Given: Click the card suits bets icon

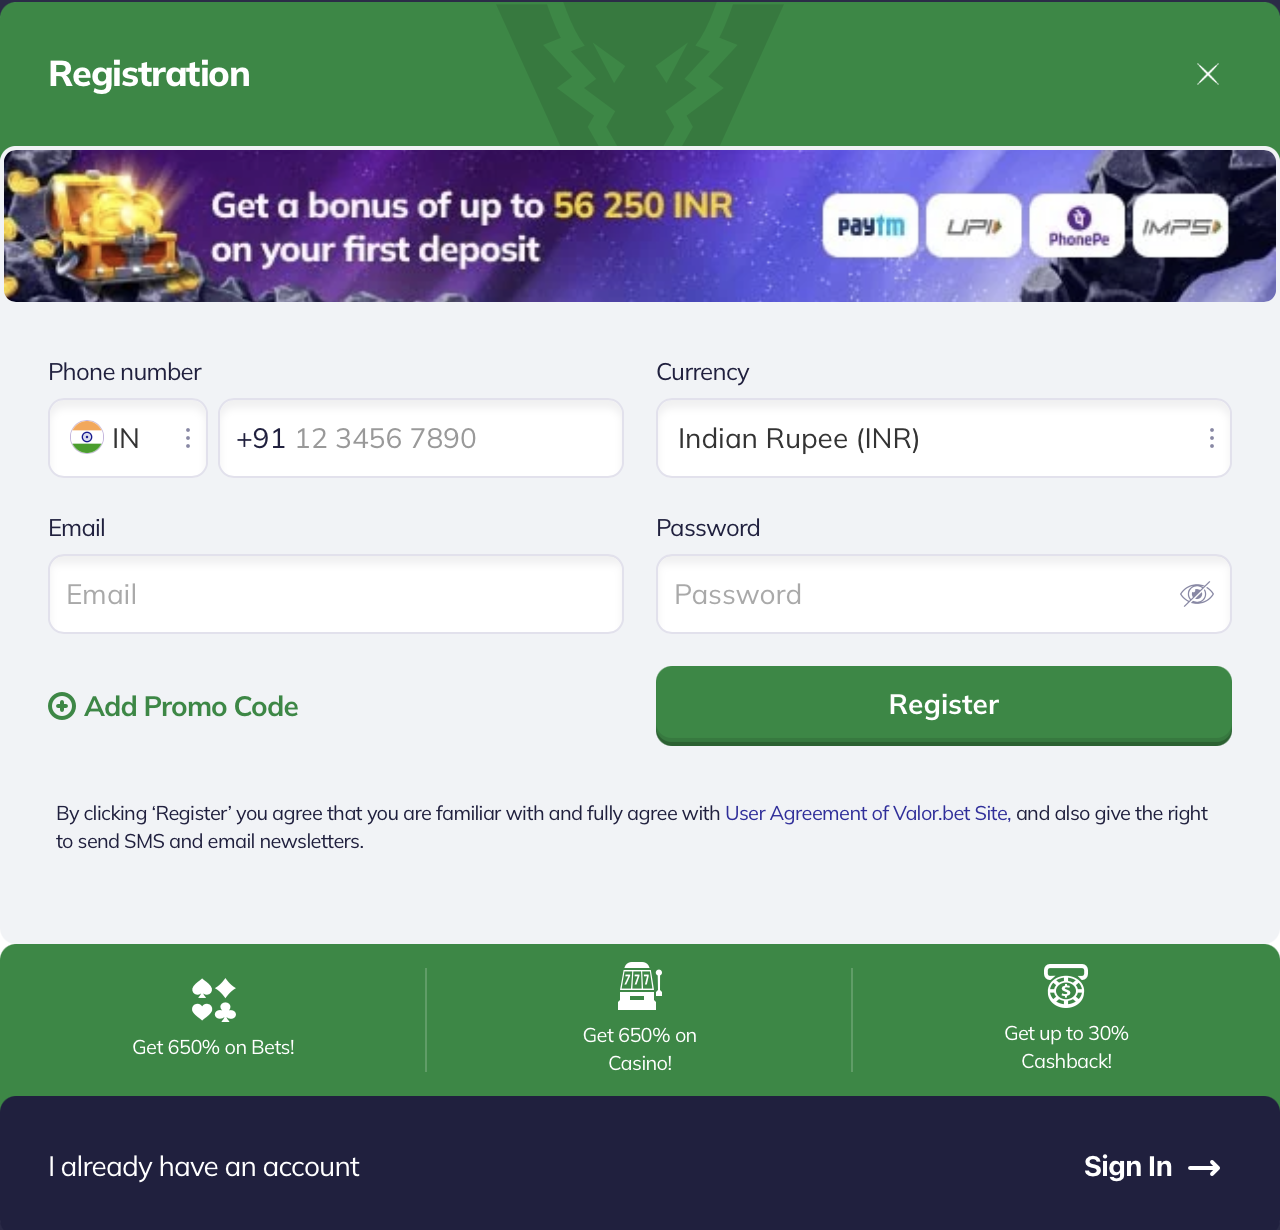Looking at the screenshot, I should (214, 1000).
